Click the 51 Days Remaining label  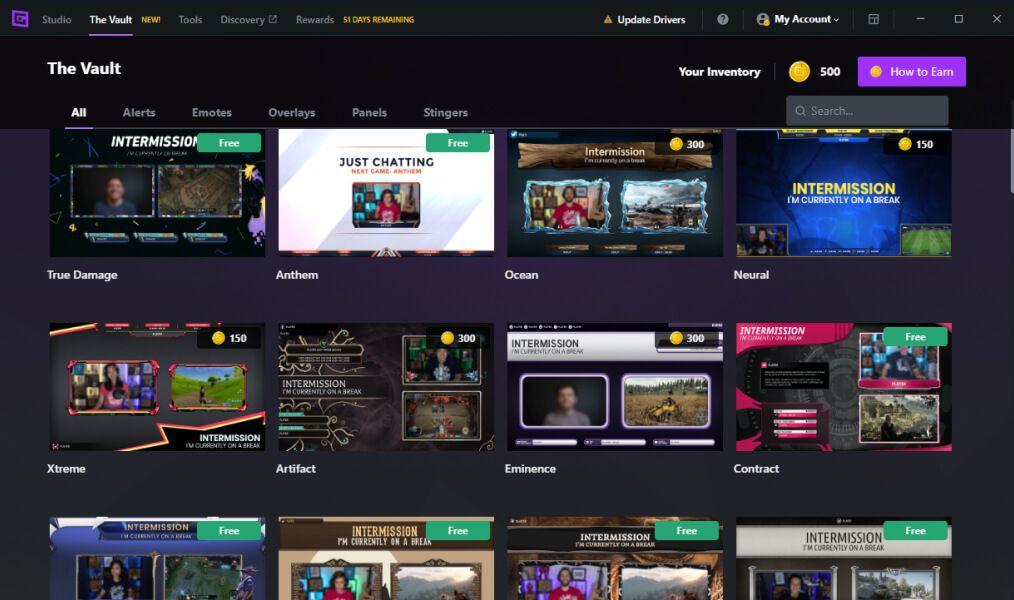378,20
